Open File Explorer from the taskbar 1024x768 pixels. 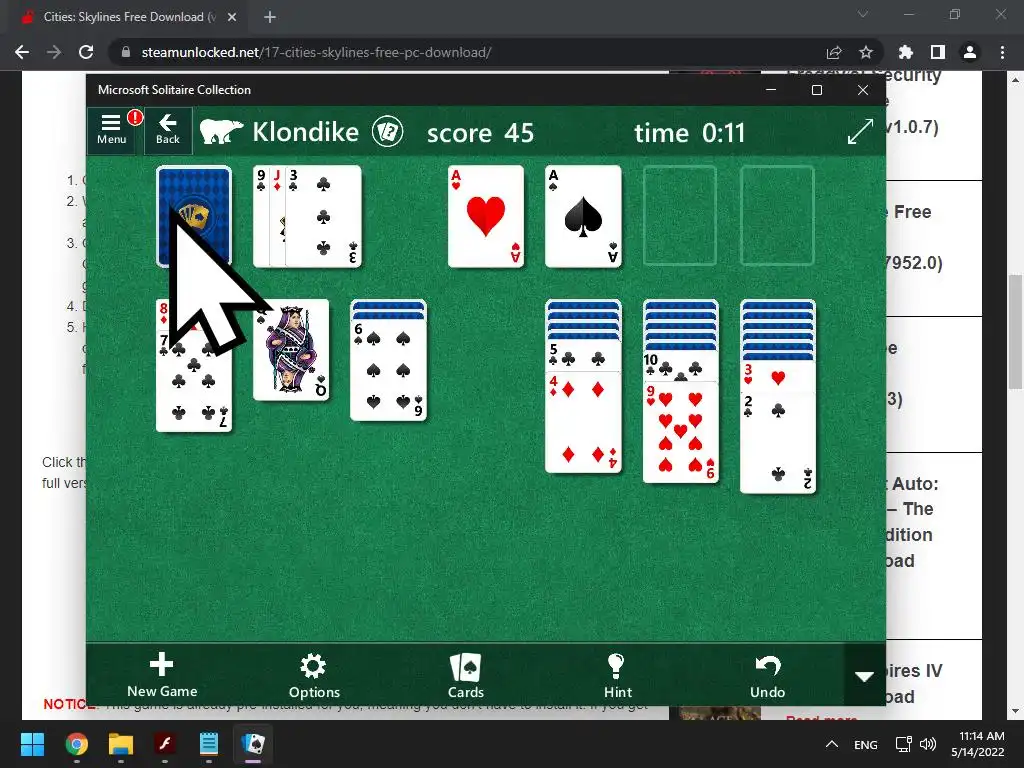(x=121, y=744)
